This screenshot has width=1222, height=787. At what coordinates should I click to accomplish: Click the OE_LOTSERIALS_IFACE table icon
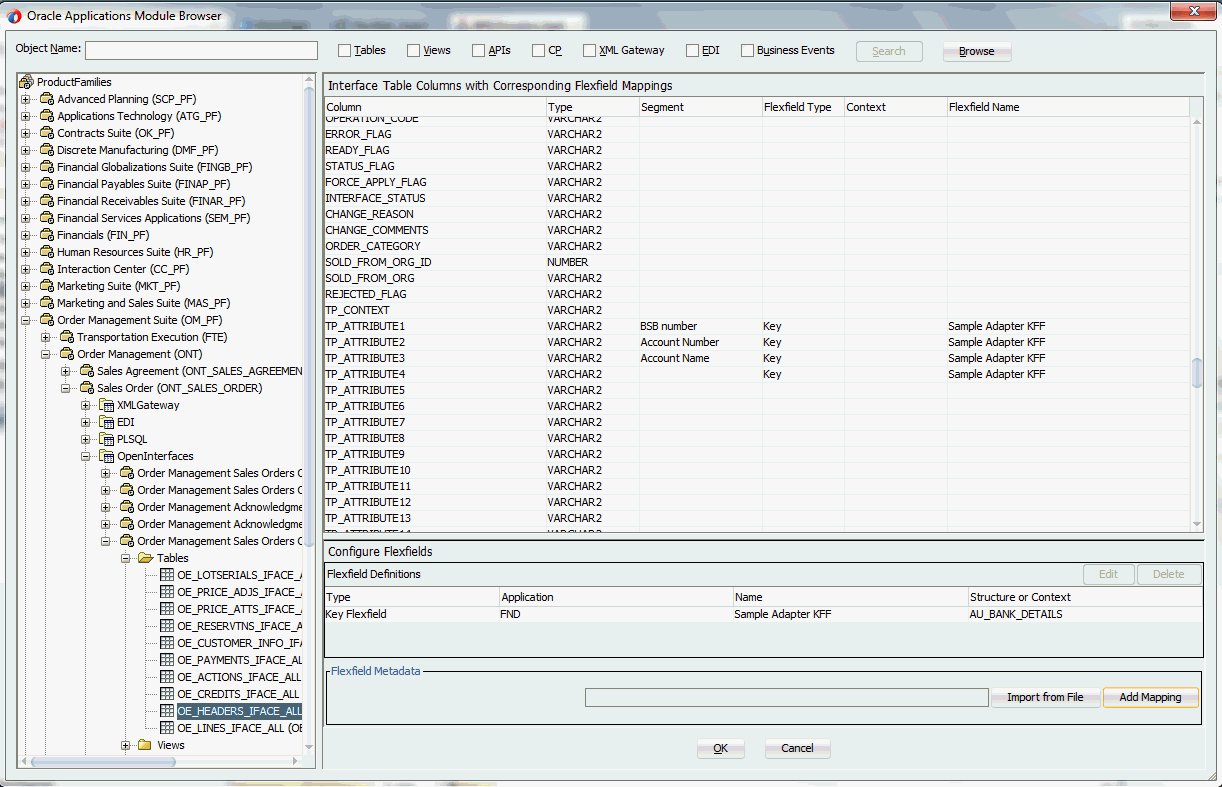[167, 575]
